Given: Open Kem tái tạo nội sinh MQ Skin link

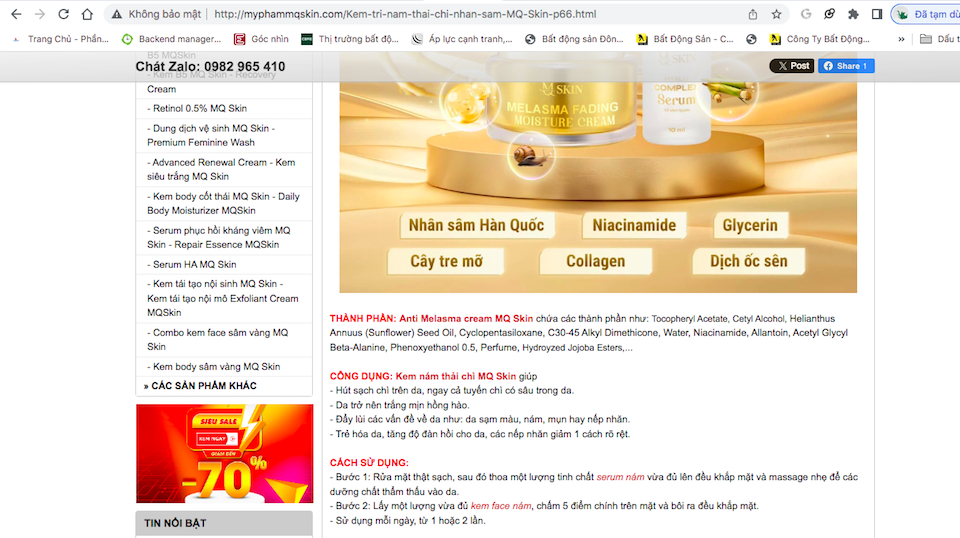Looking at the screenshot, I should [x=223, y=298].
